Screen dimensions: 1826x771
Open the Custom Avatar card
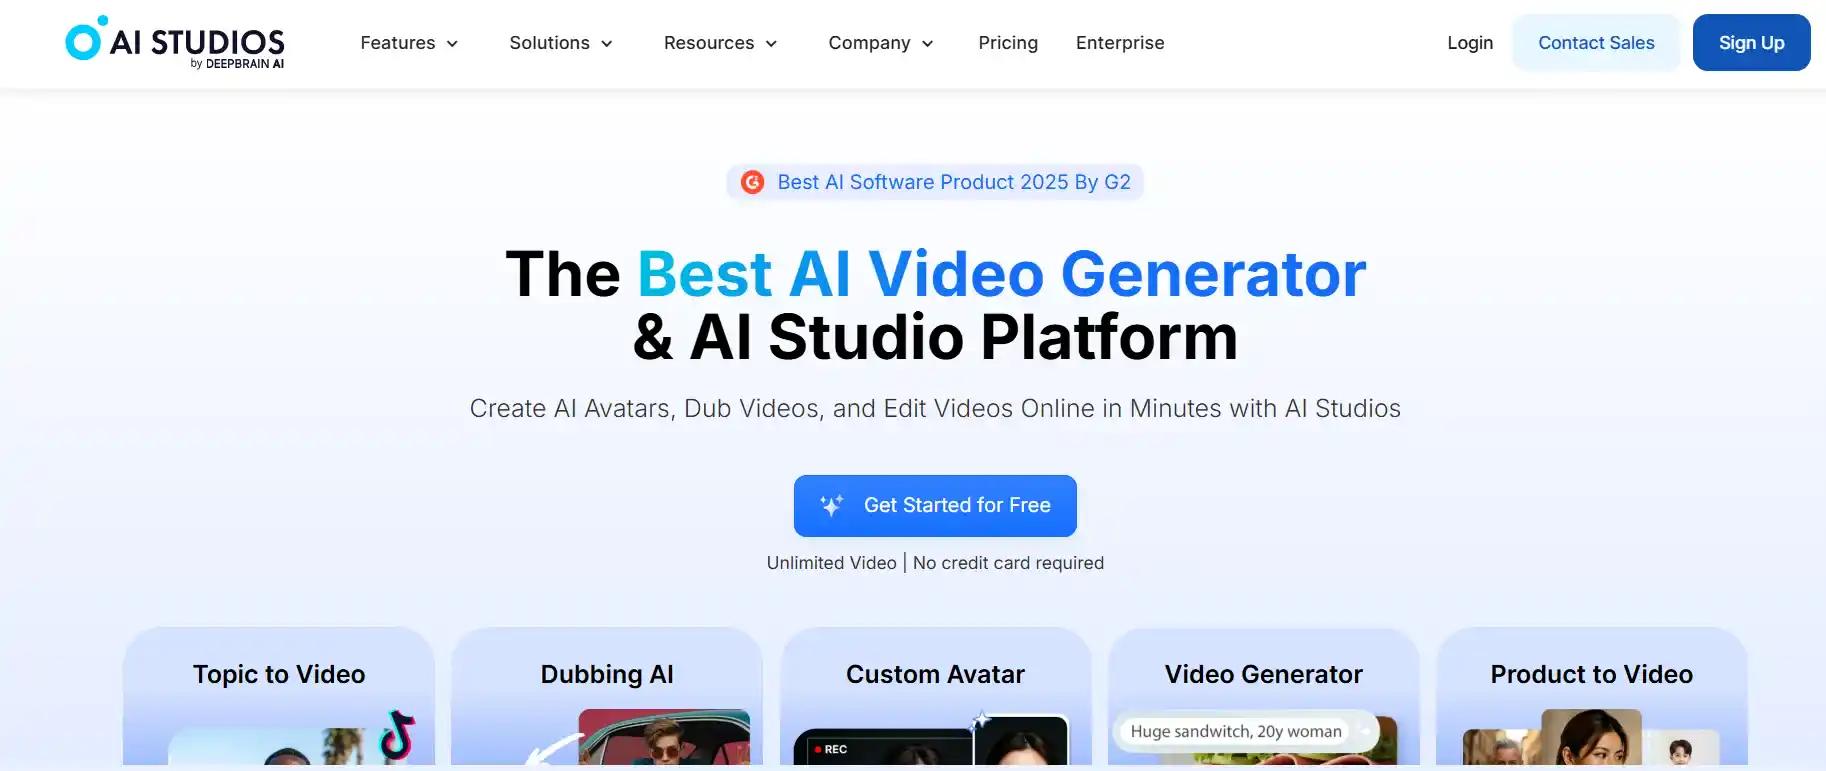click(x=935, y=697)
